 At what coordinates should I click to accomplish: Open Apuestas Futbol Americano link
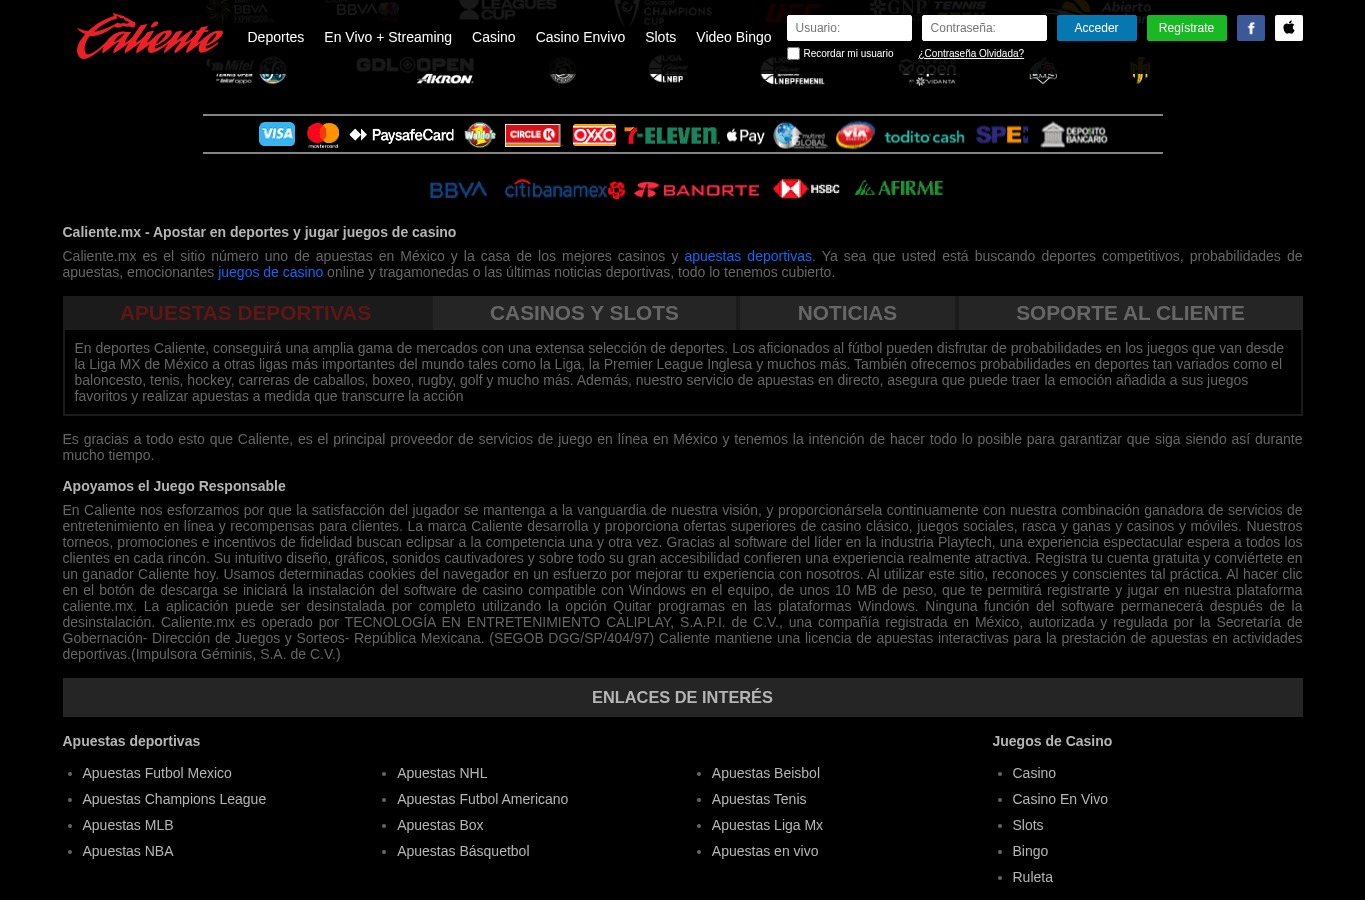[482, 799]
